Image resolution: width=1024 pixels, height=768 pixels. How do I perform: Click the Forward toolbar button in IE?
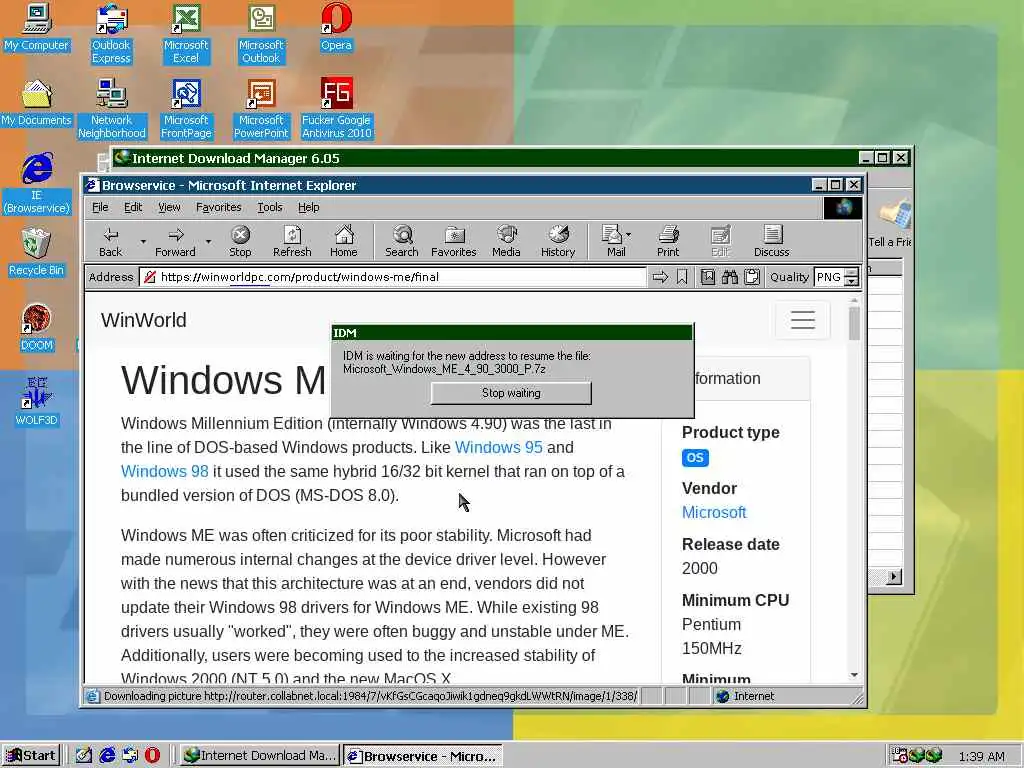175,241
